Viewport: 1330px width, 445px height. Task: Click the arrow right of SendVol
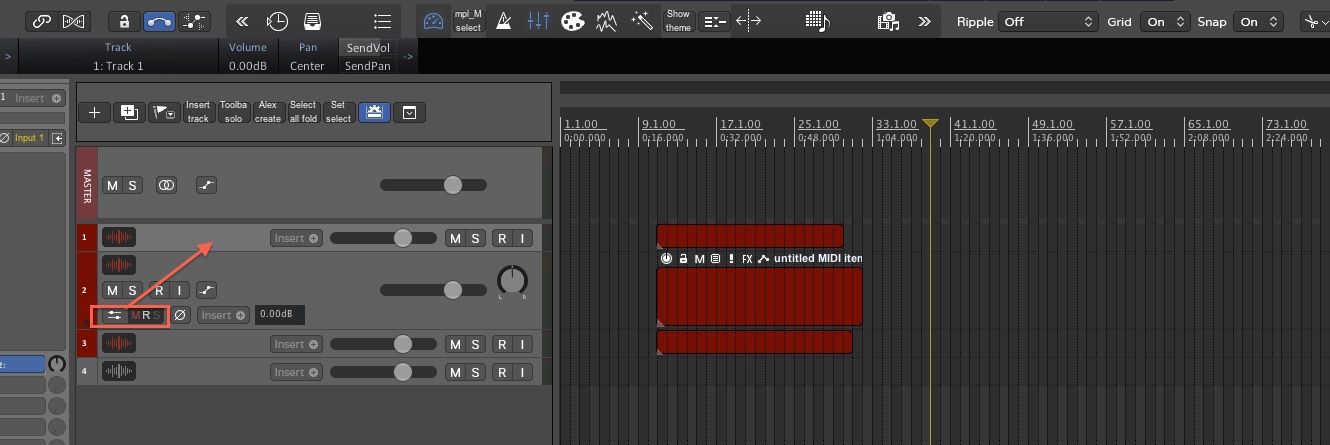(x=407, y=57)
